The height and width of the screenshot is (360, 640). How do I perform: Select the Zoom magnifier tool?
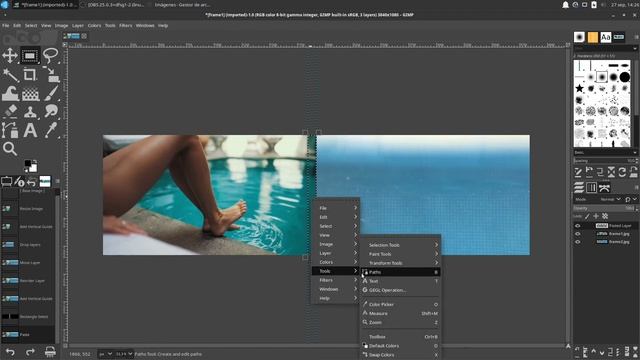10,149
